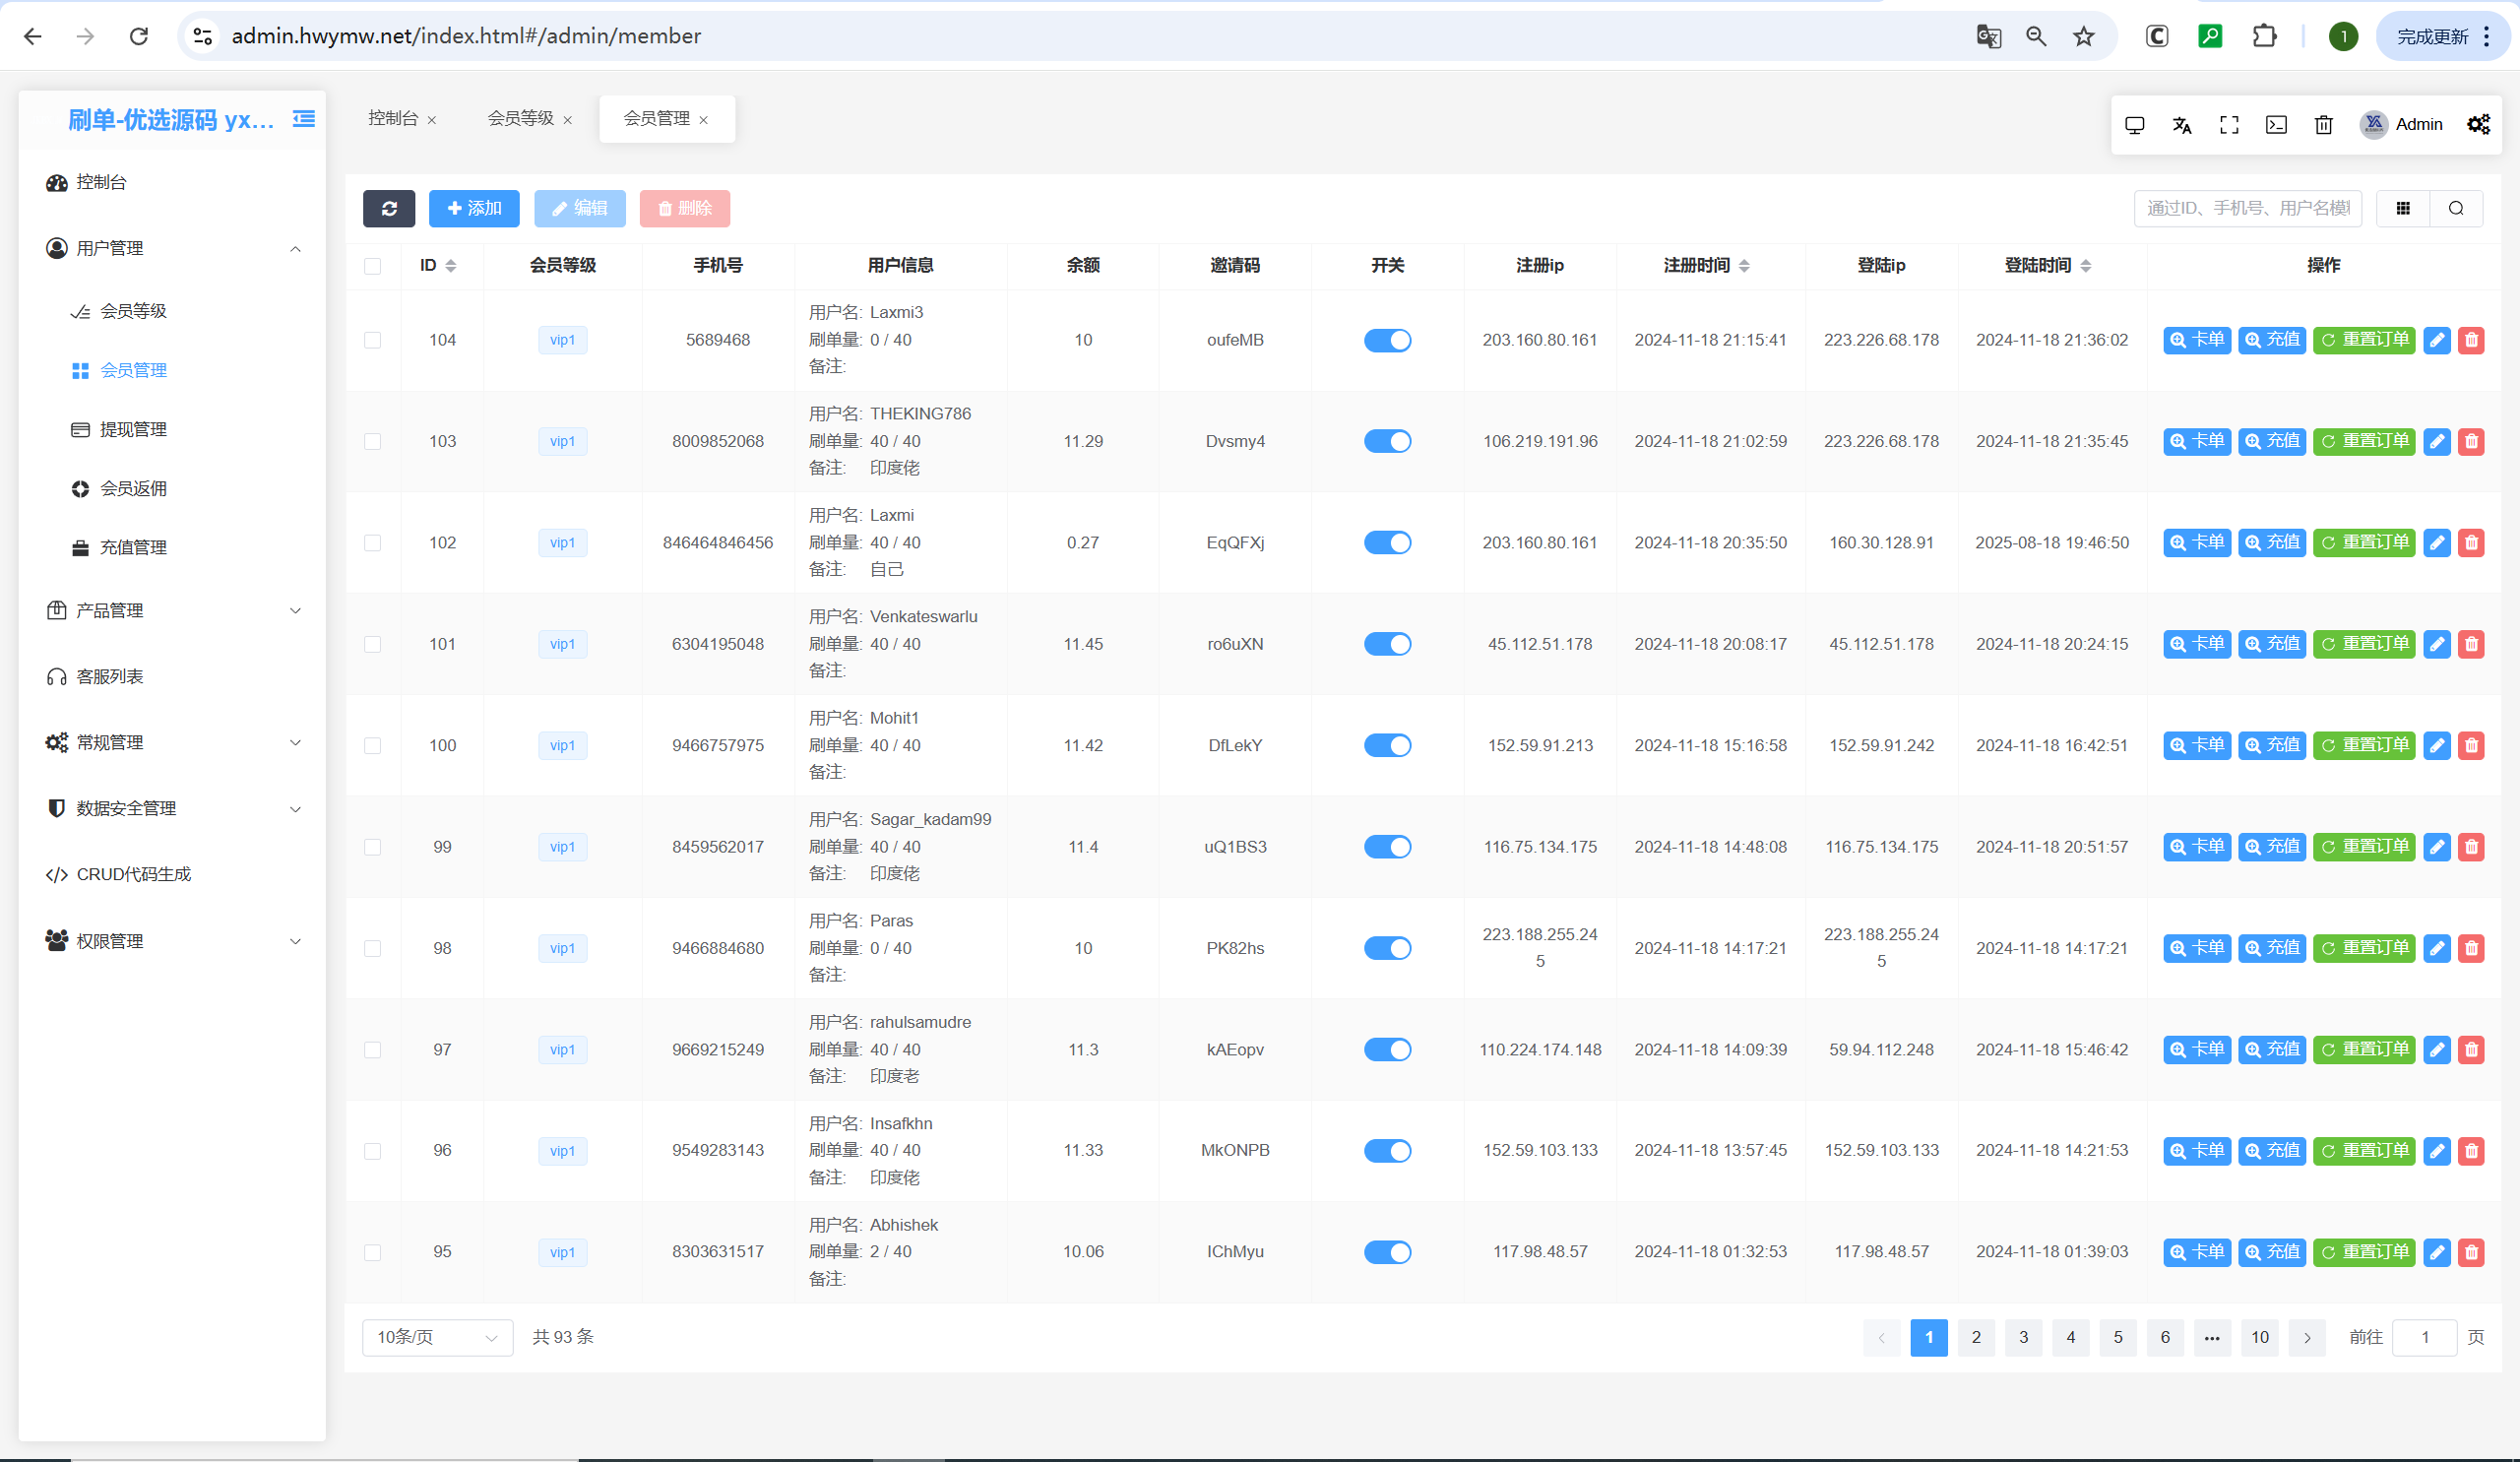Image resolution: width=2520 pixels, height=1462 pixels.
Task: Click the blue edit pencil for ID 104
Action: (2437, 340)
